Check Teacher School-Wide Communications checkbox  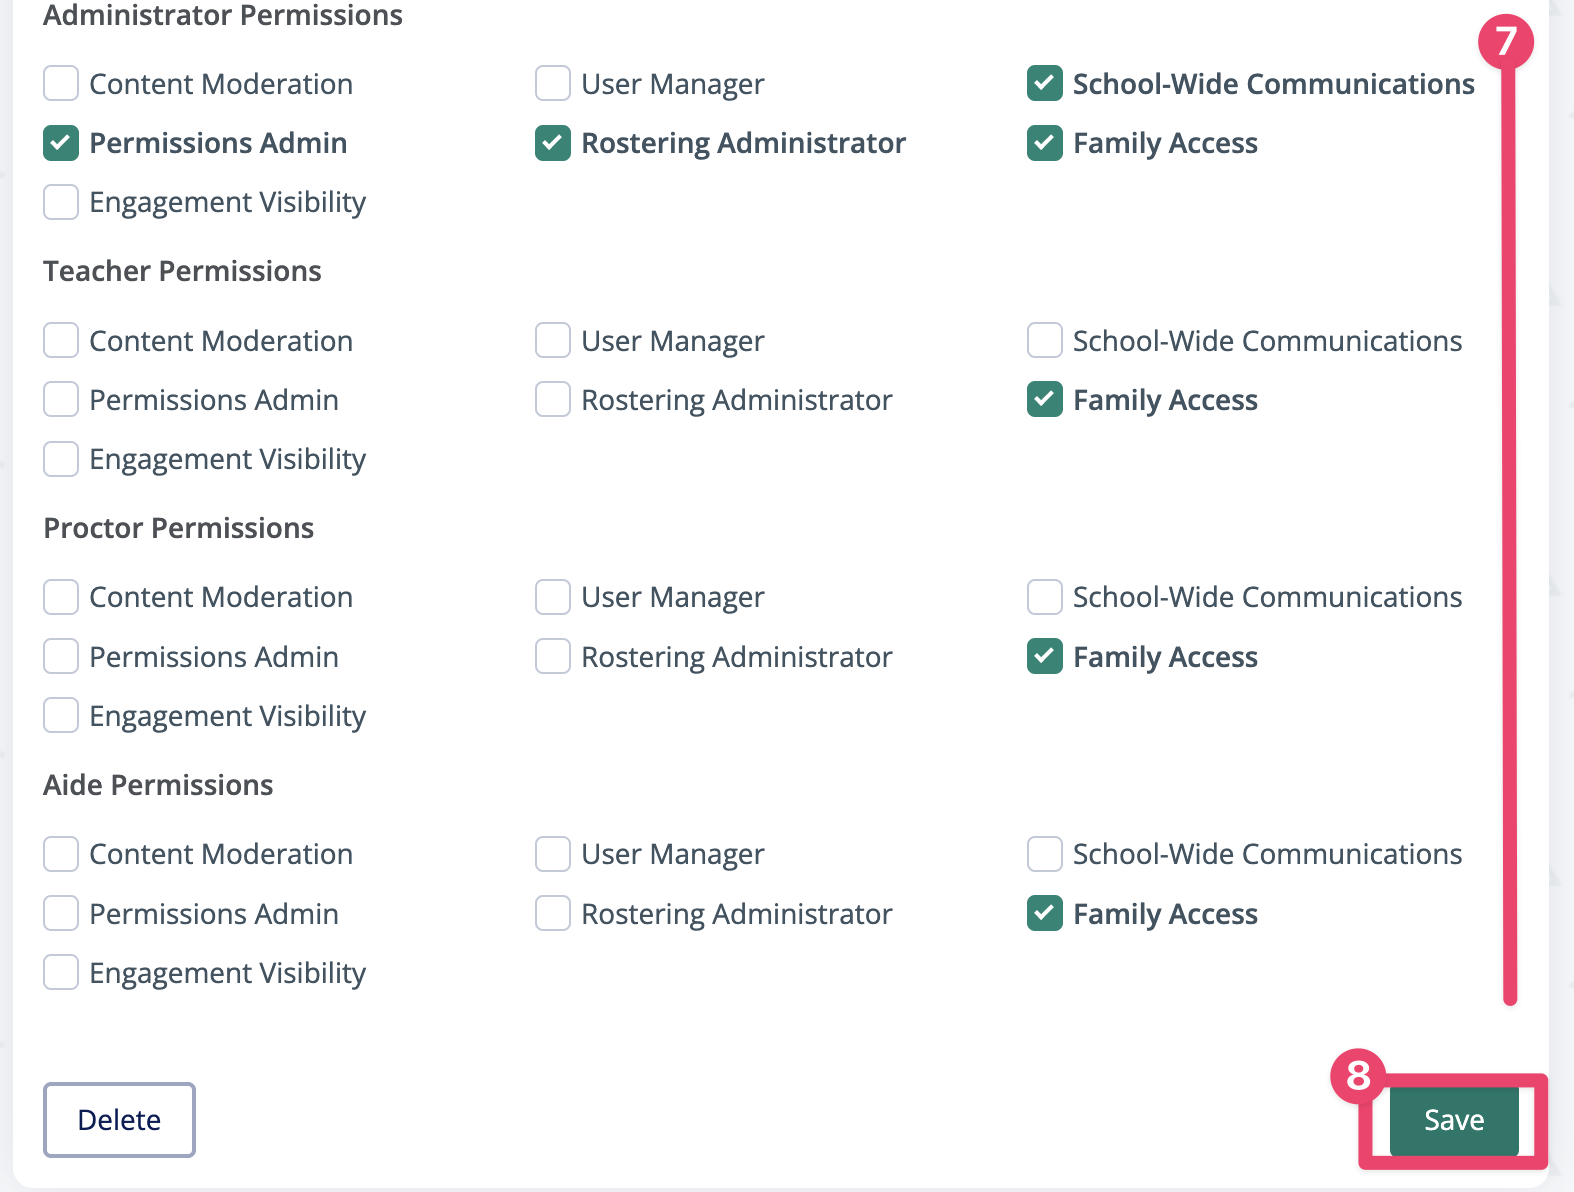coord(1045,341)
